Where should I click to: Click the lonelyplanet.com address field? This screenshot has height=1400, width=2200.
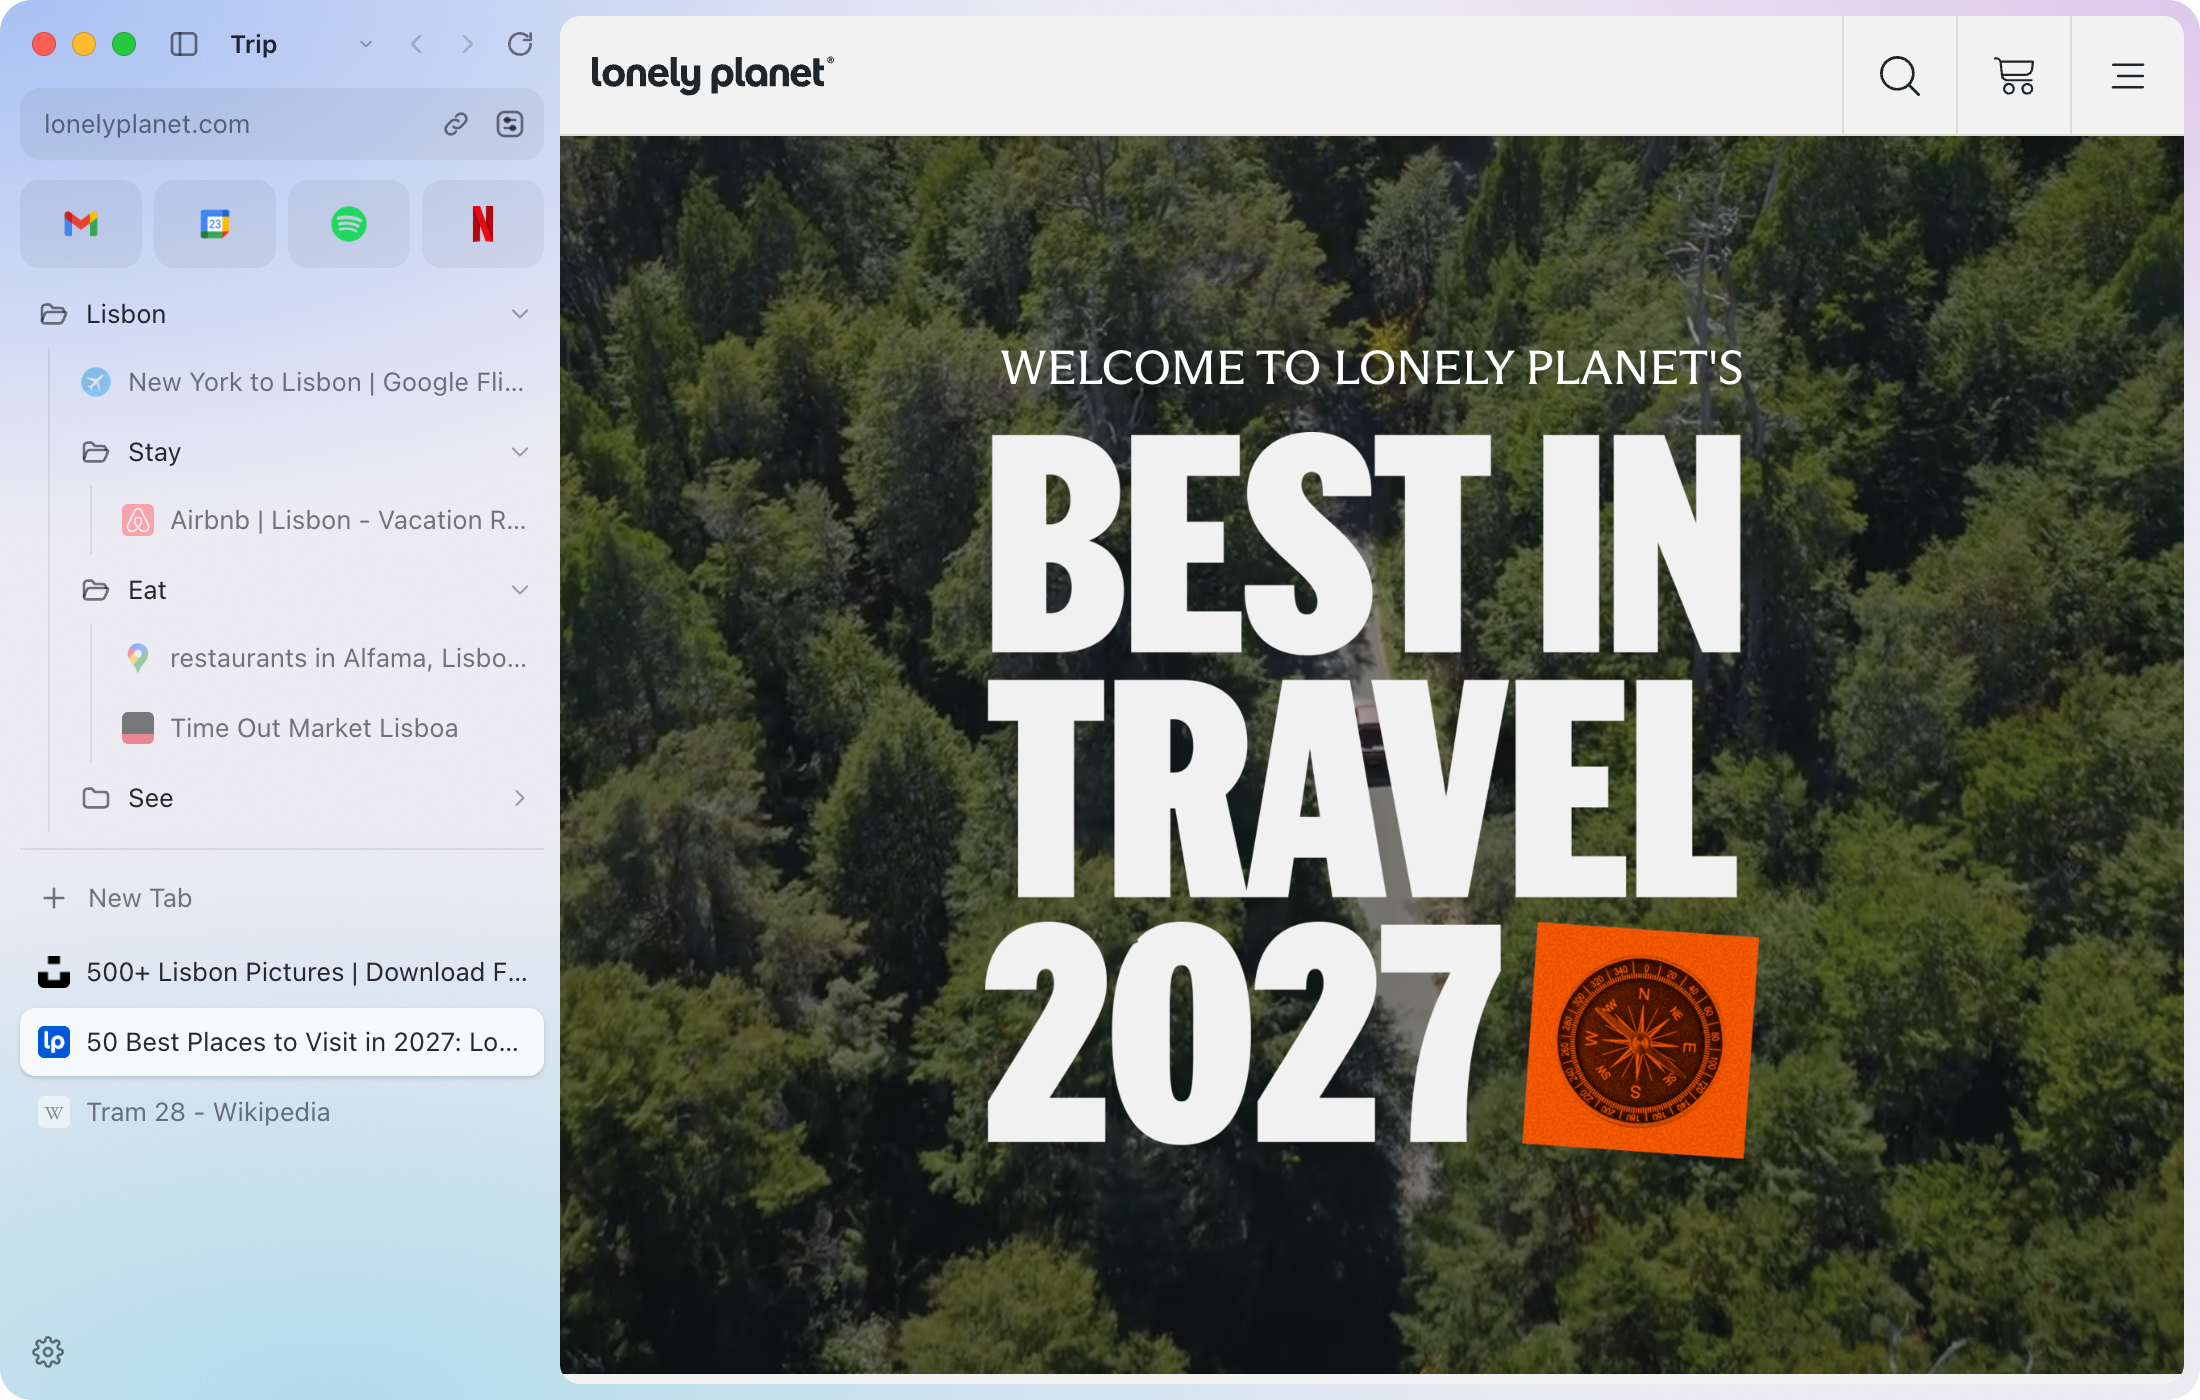(282, 124)
